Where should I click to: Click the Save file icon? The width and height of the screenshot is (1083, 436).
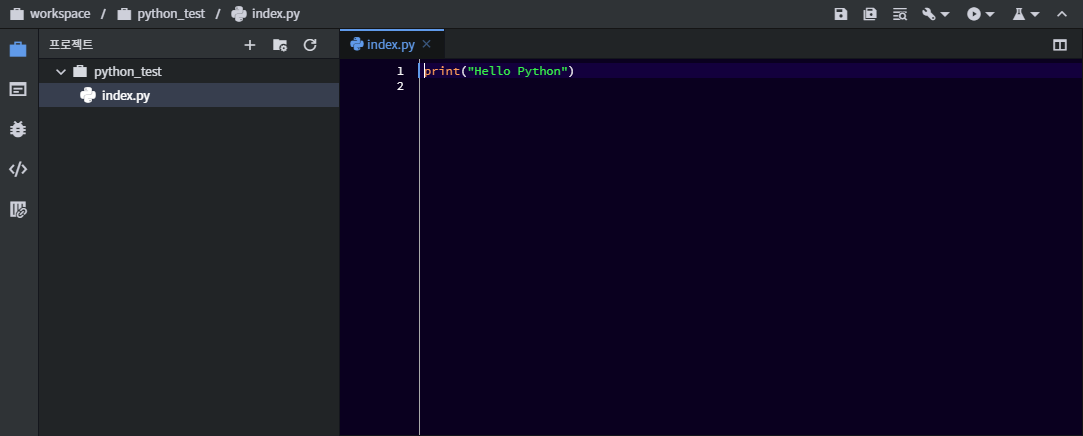pos(841,14)
